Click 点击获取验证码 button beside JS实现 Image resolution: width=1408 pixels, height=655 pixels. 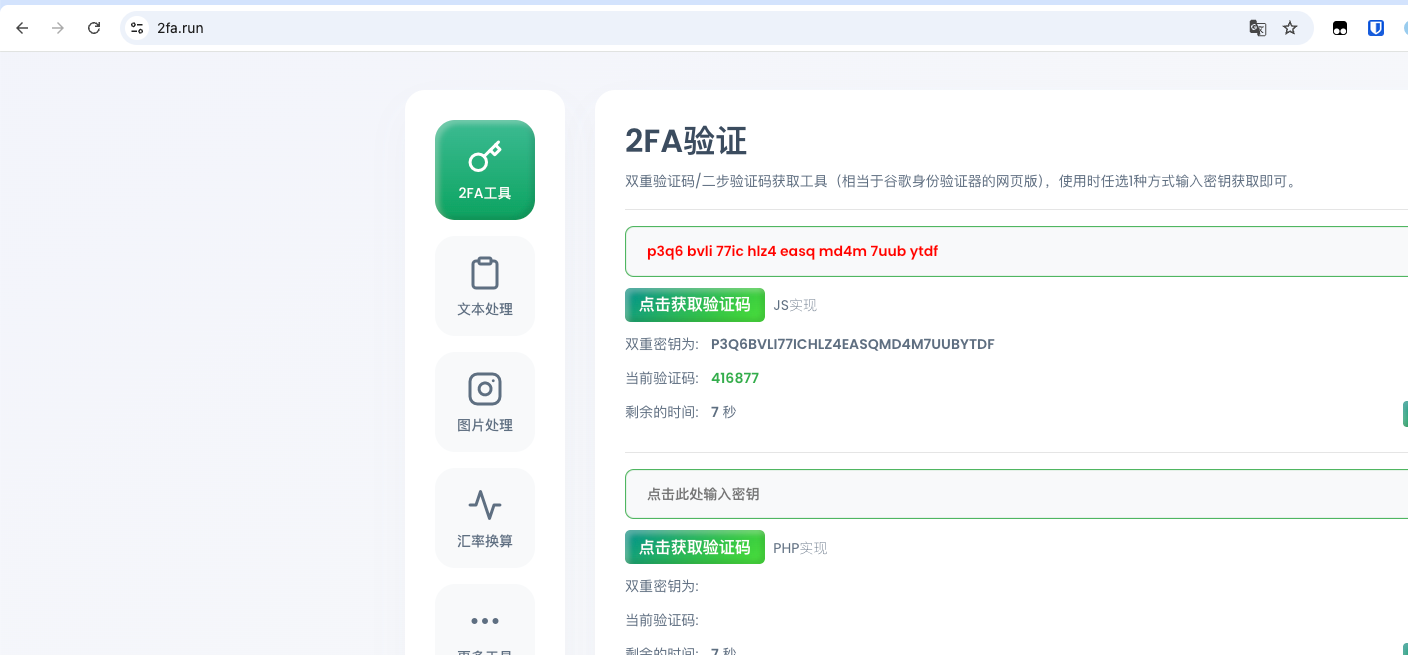(695, 305)
